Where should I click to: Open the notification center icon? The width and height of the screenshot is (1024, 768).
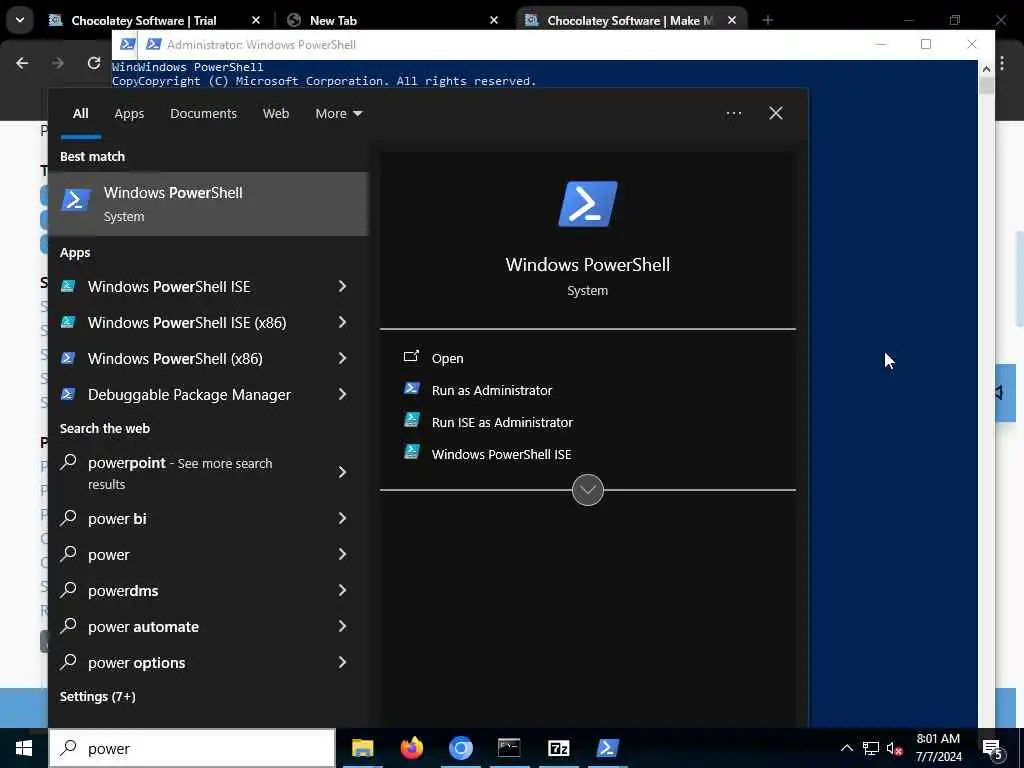point(993,749)
